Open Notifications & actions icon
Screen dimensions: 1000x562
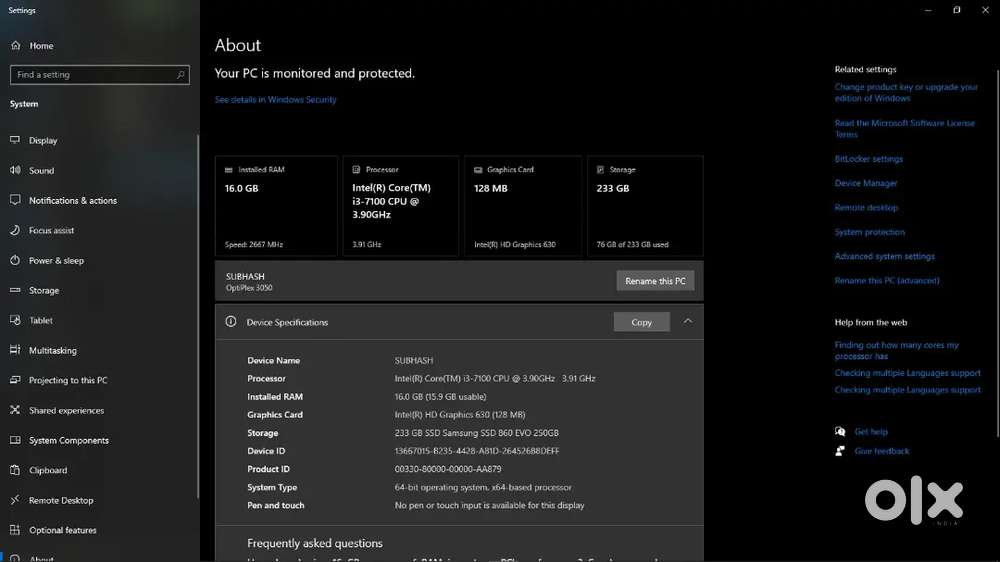coord(15,200)
